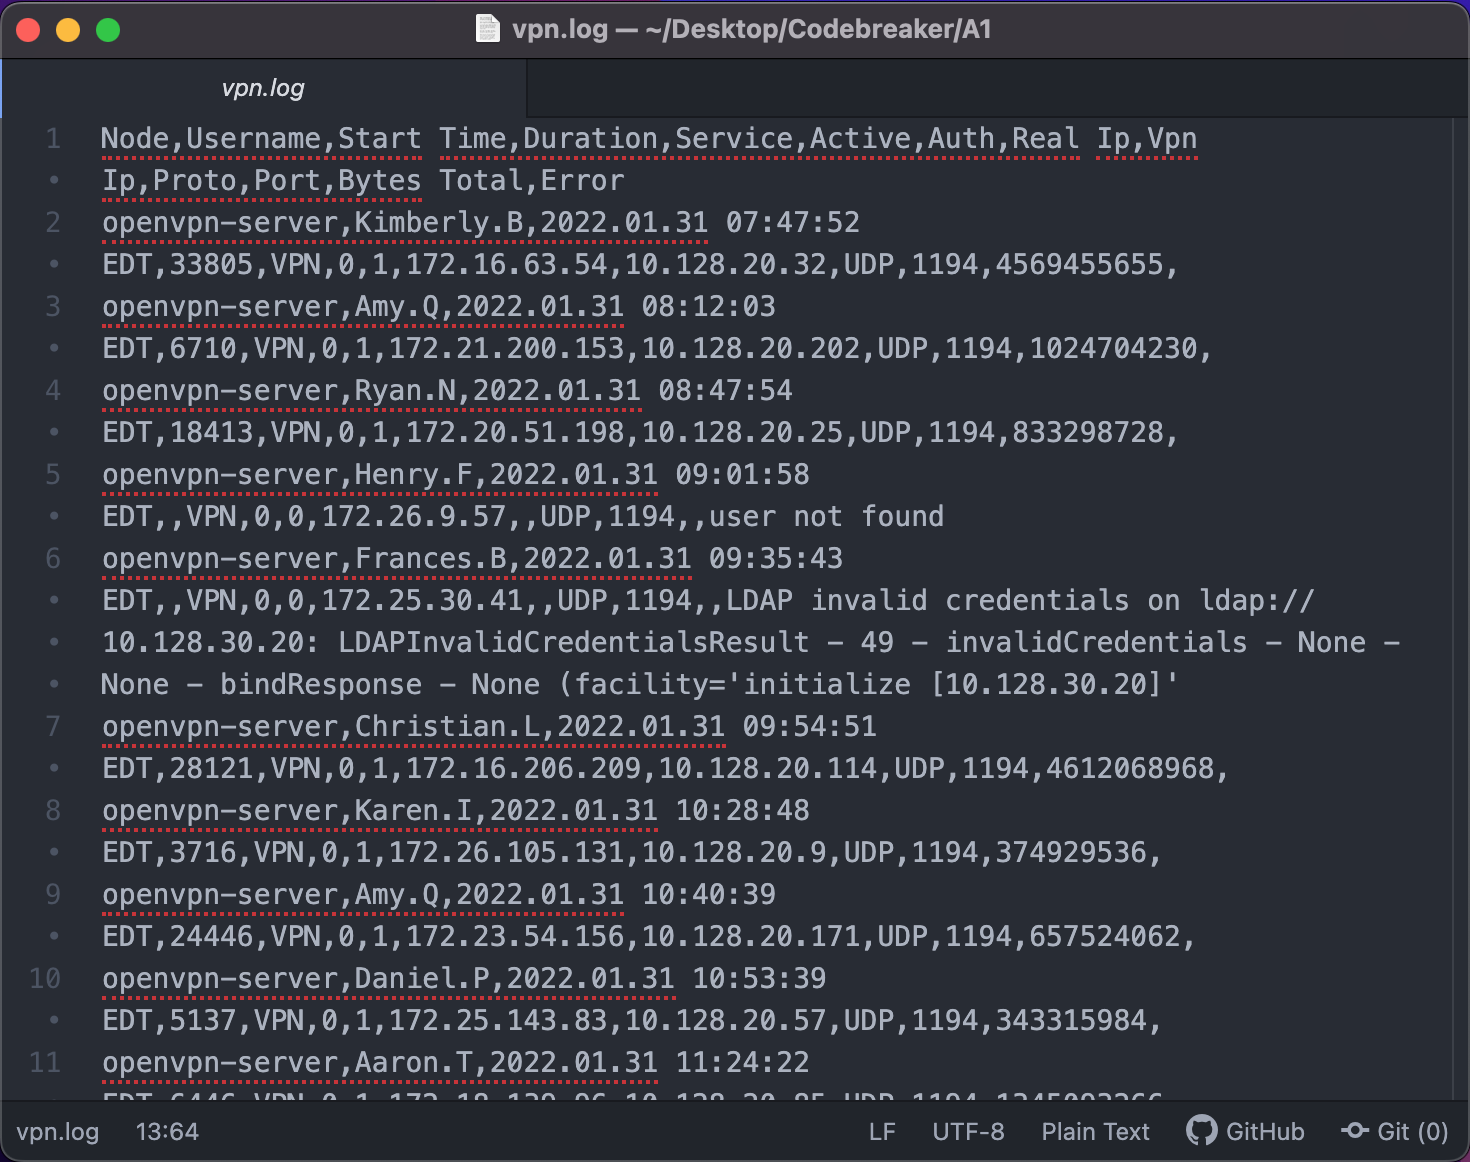1470x1162 pixels.
Task: Click 'Duration' in header line
Action: click(590, 138)
